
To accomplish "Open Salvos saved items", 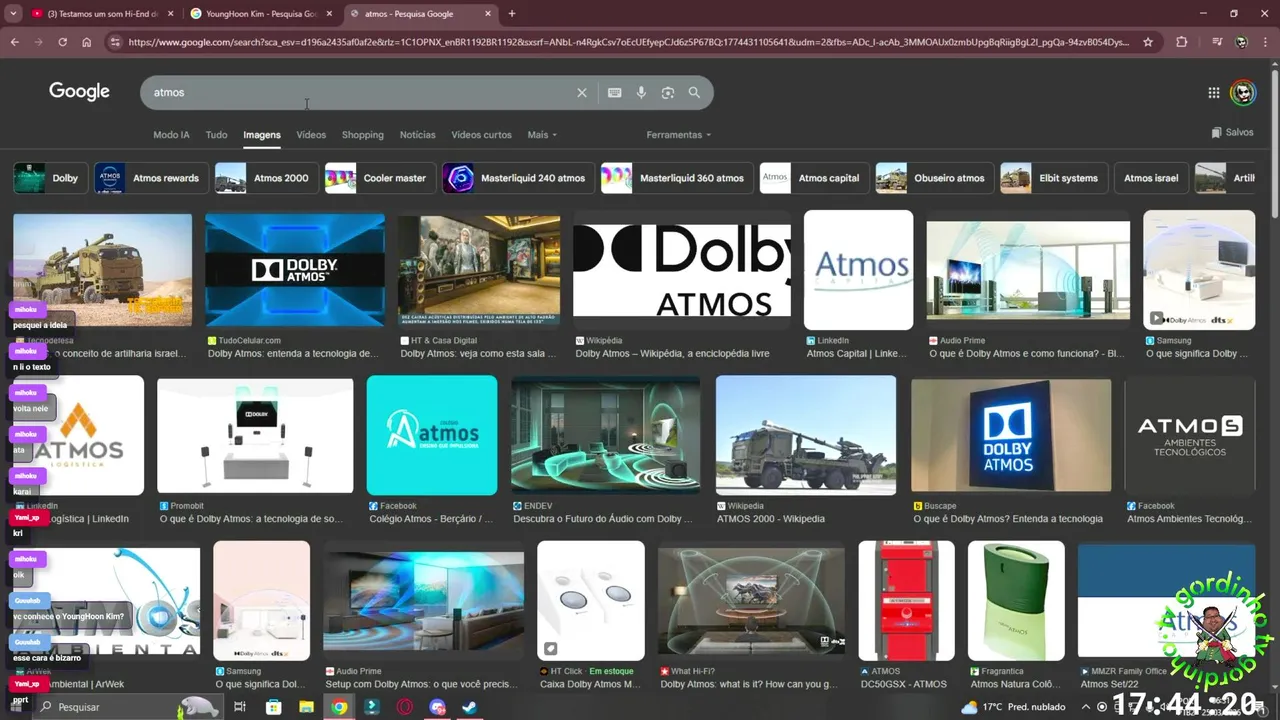I will coord(1232,132).
